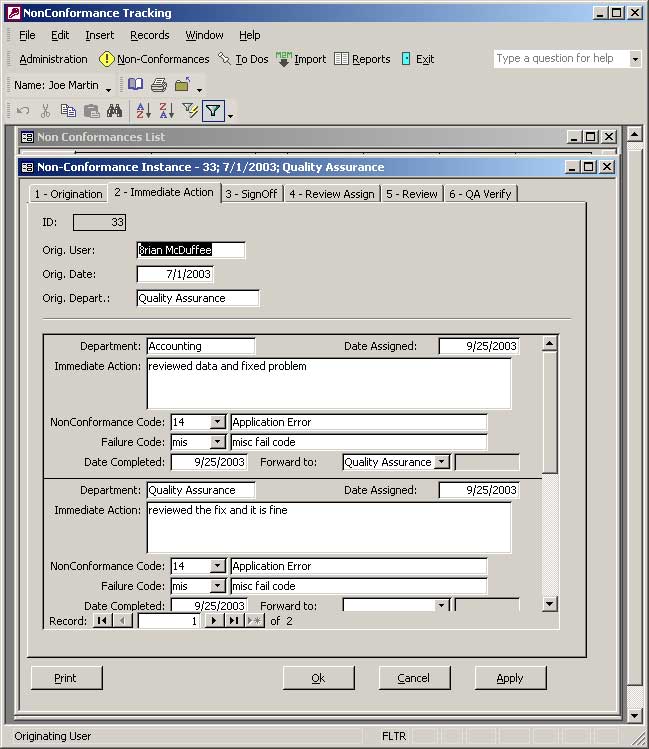The image size is (649, 749).
Task: Click the Paste clipboard icon
Action: [x=92, y=111]
